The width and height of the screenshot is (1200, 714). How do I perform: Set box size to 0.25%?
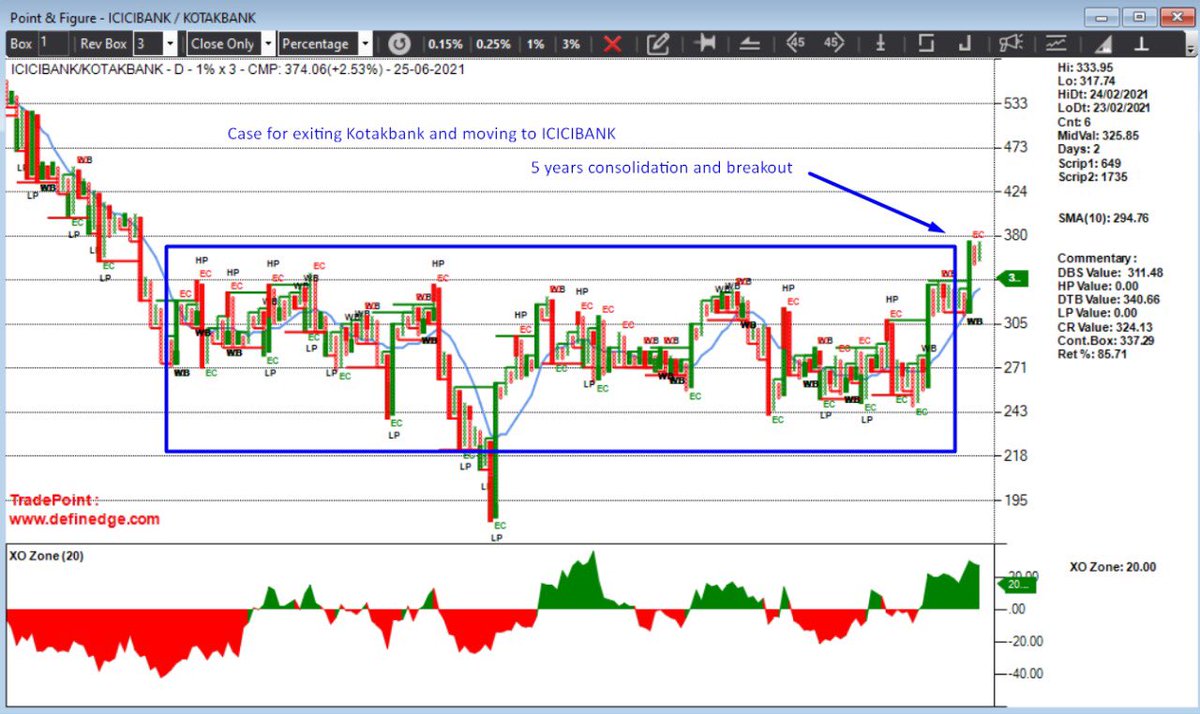coord(493,44)
